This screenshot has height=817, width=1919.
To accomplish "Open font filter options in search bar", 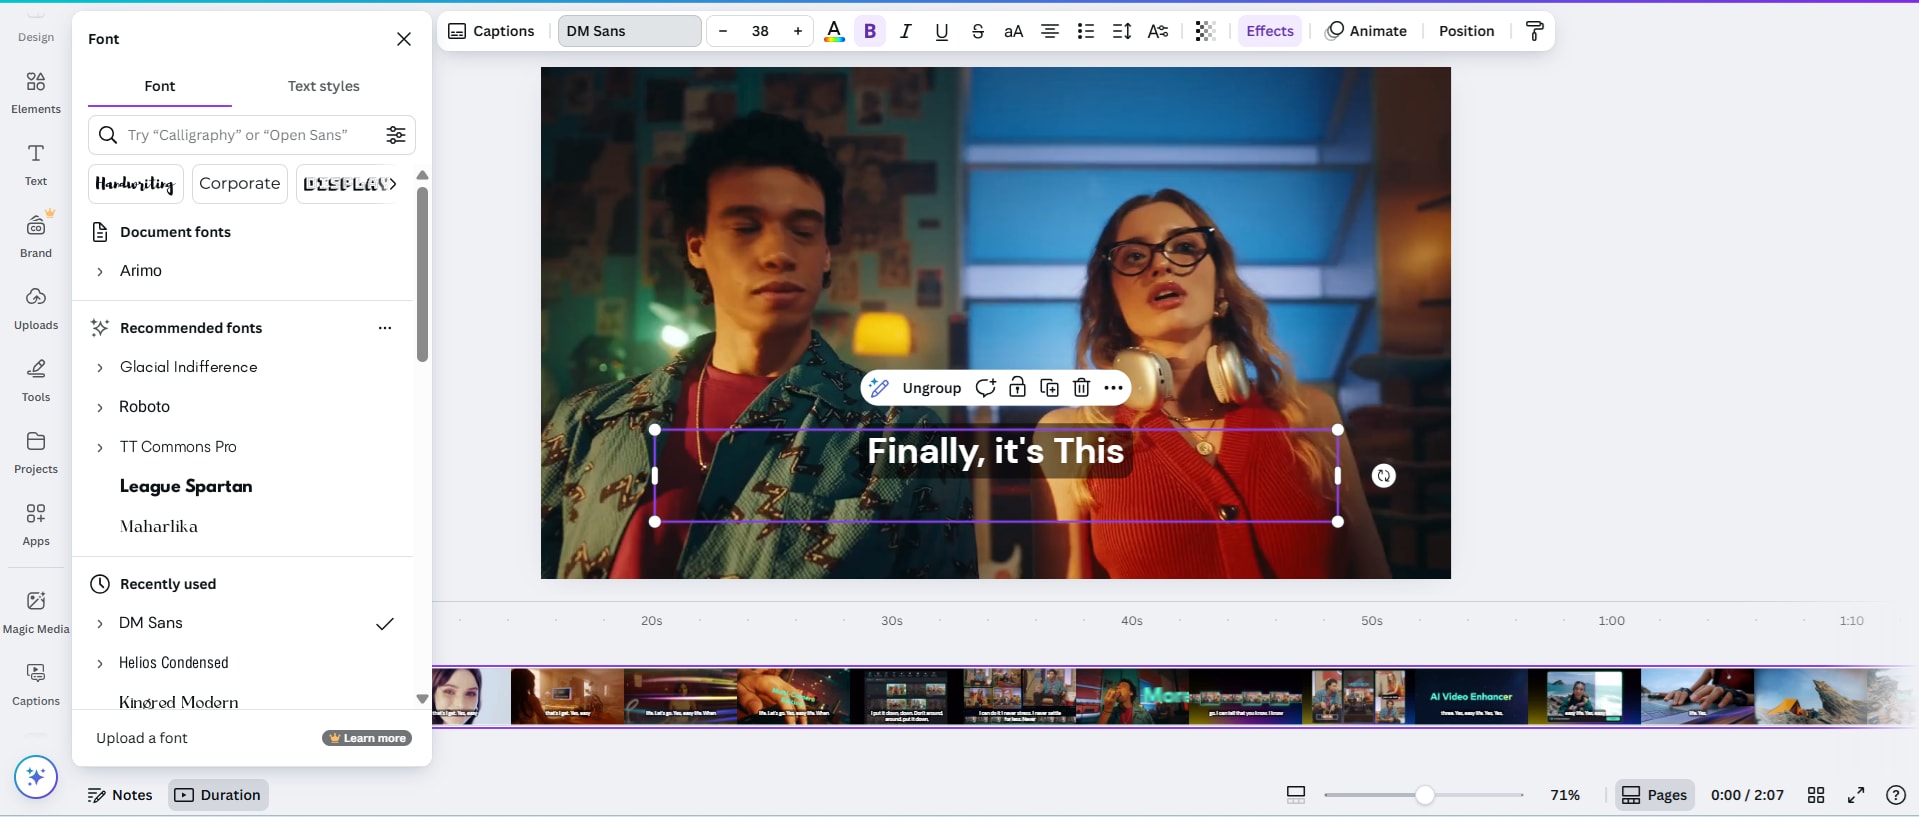I will pyautogui.click(x=396, y=135).
